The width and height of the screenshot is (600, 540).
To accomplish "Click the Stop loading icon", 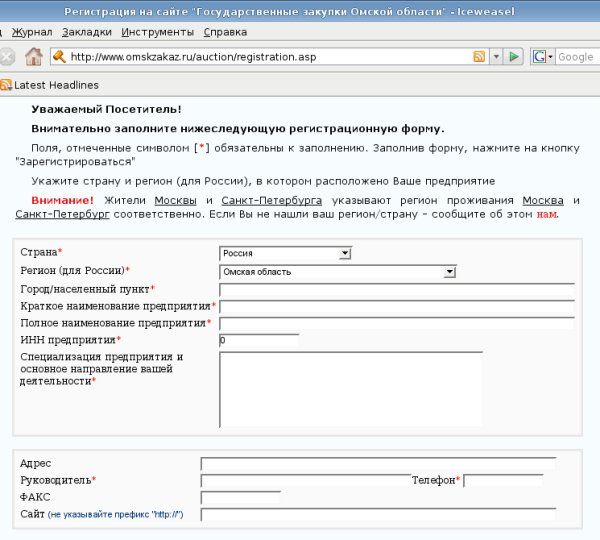I will 7,57.
